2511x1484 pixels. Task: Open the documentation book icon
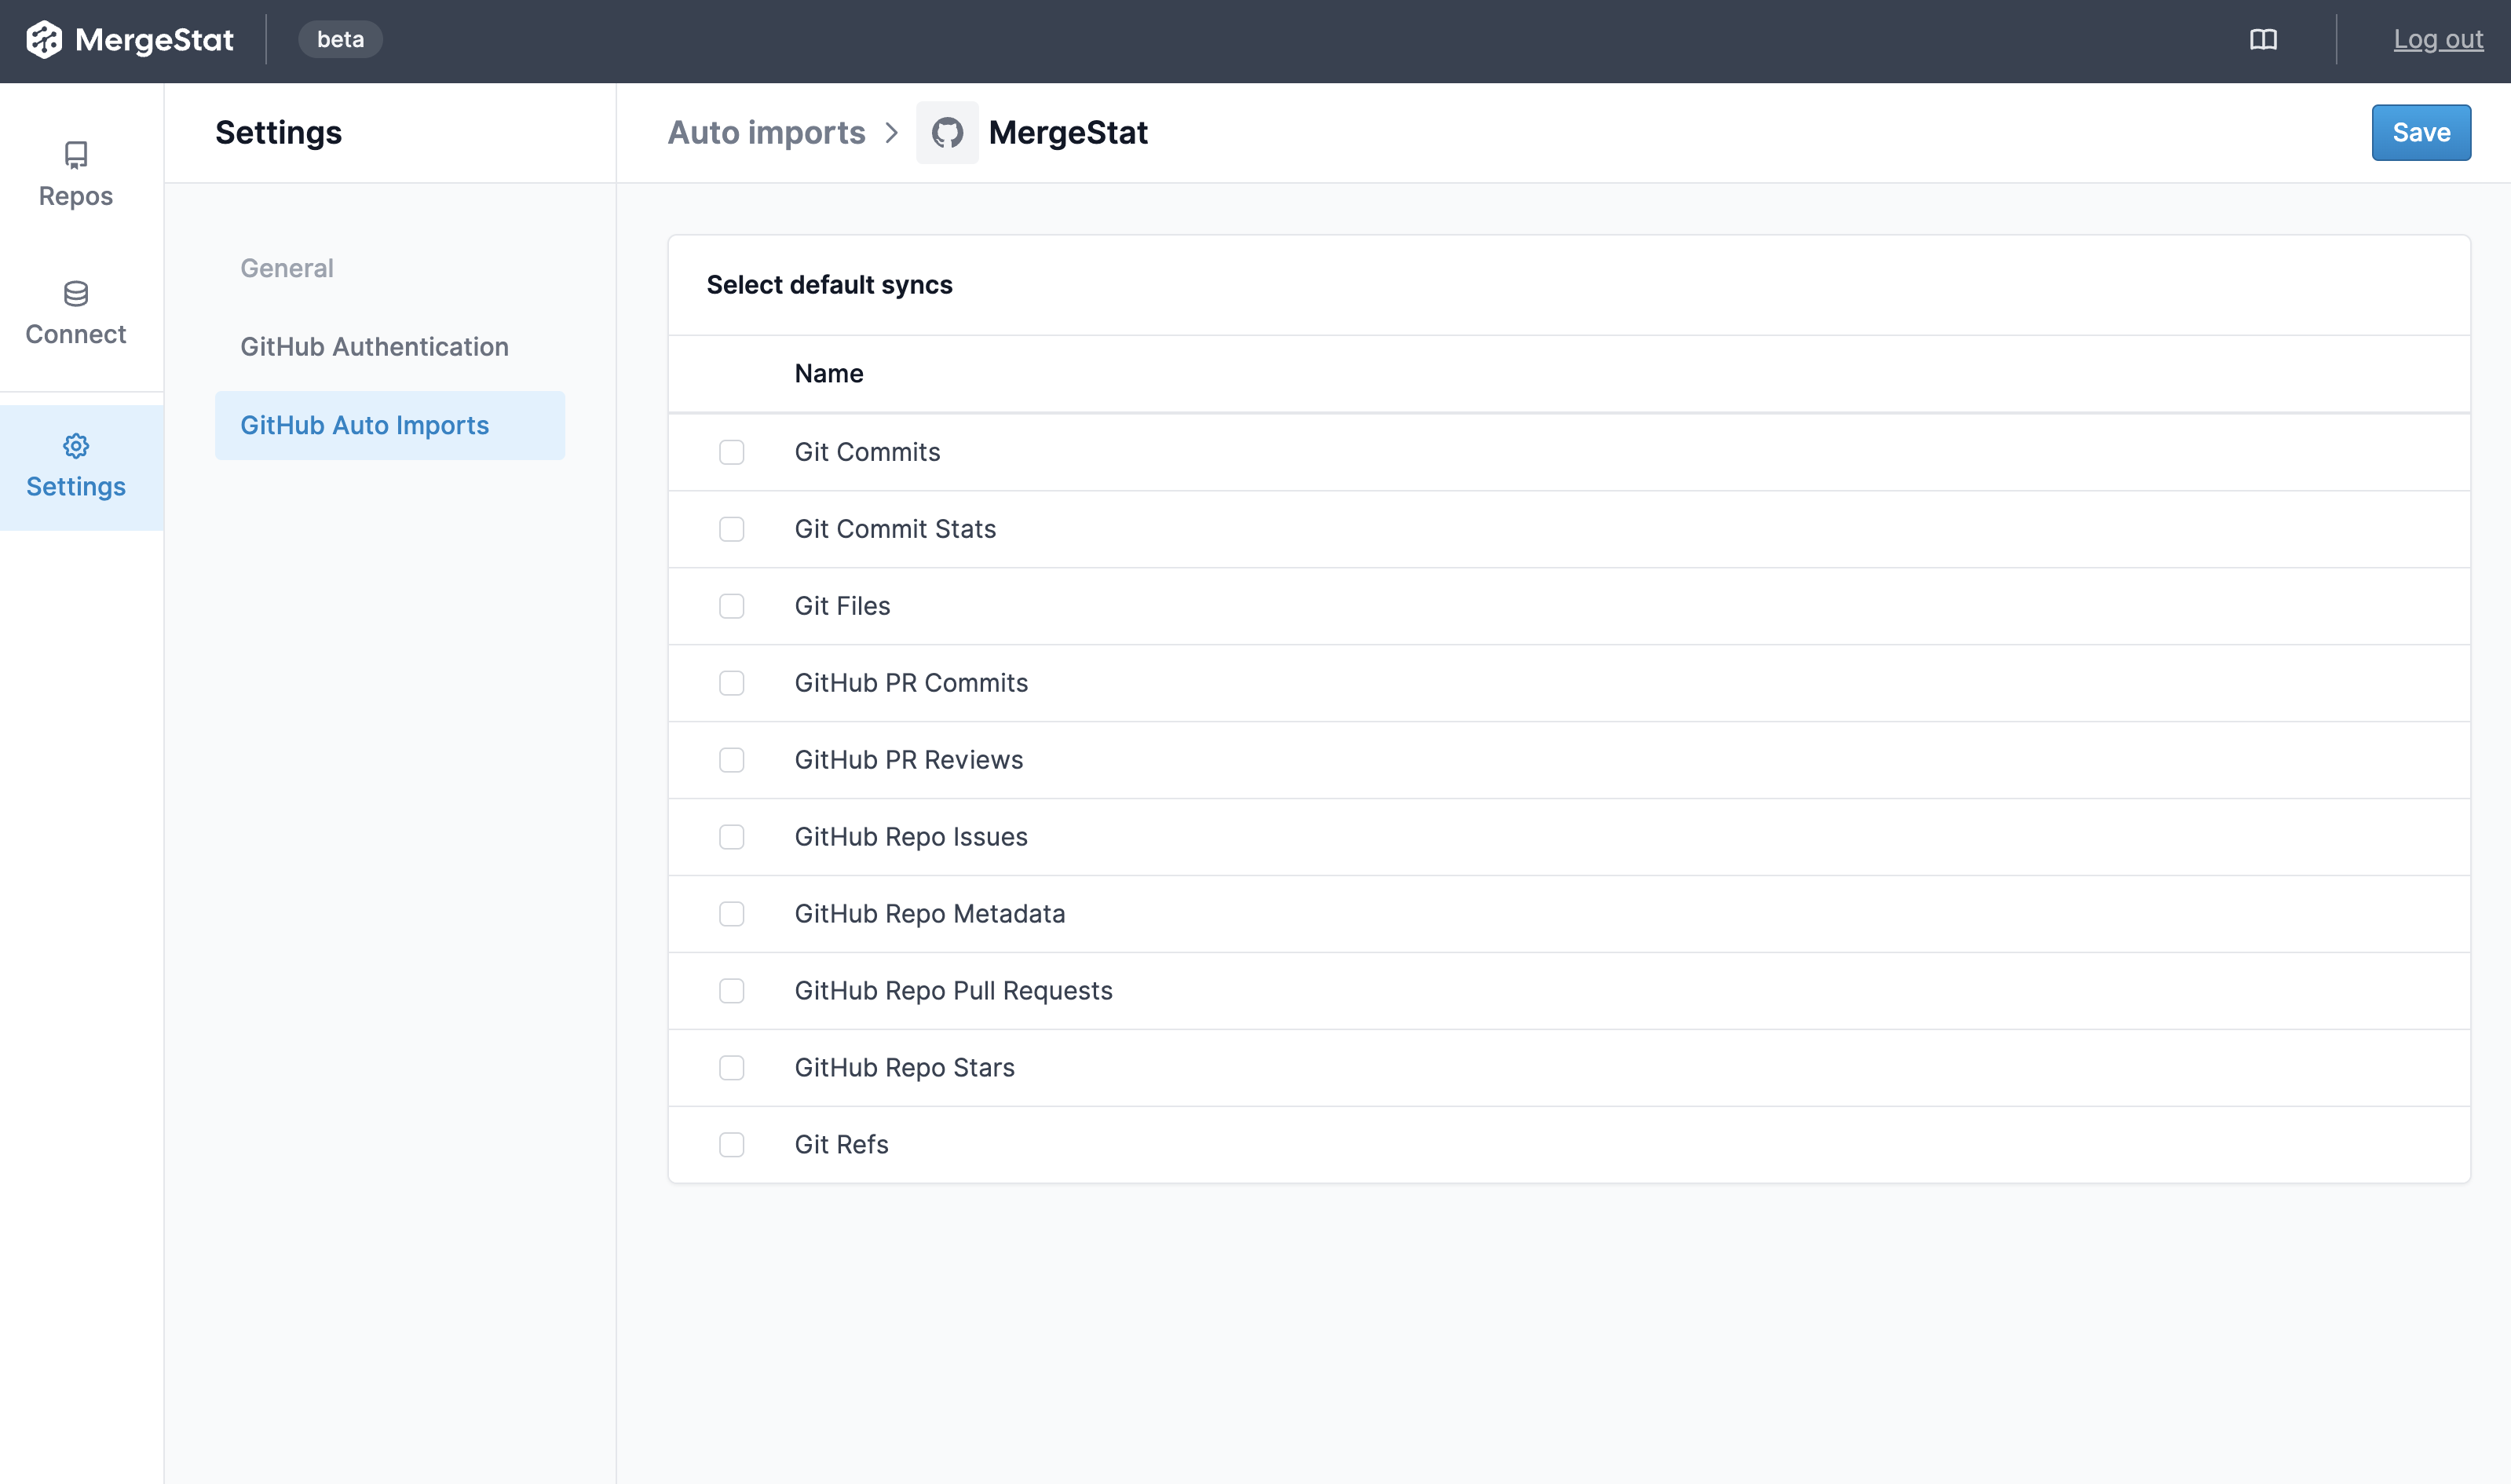click(2263, 40)
